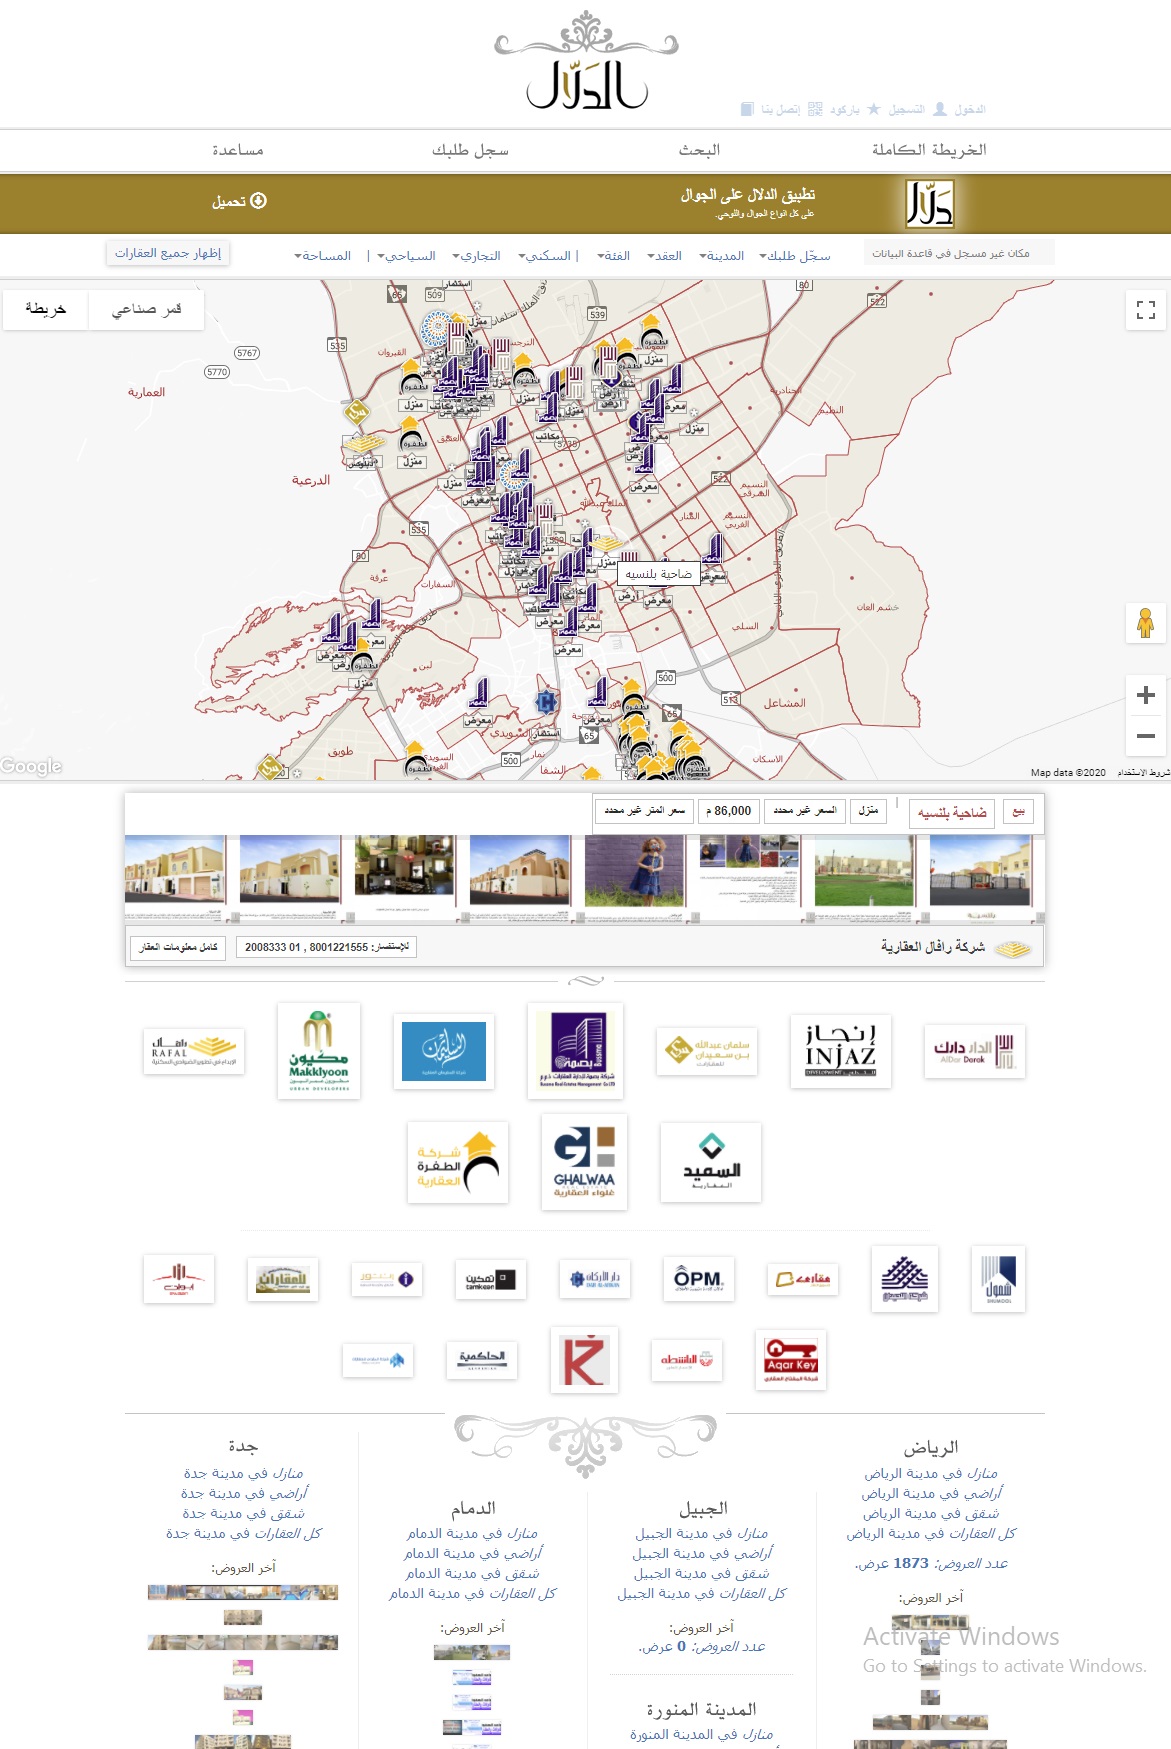Image resolution: width=1171 pixels, height=1749 pixels.
Task: Expand the سجّل طلبك filter dropdown
Action: point(795,256)
